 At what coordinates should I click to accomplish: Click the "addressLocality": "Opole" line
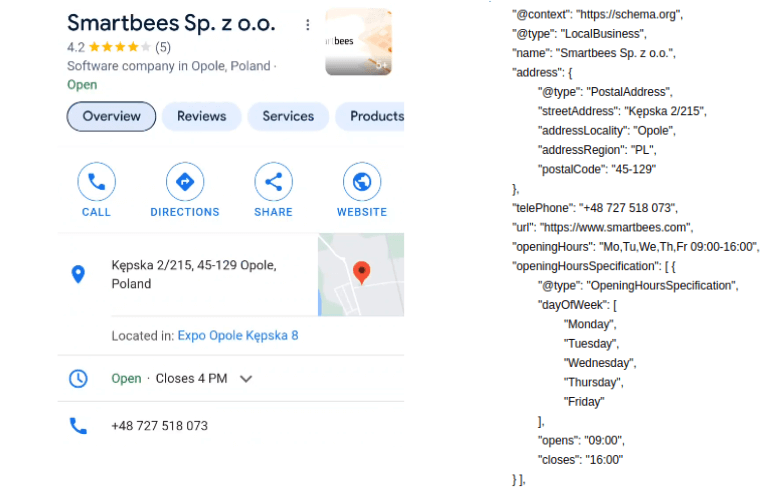tap(607, 131)
